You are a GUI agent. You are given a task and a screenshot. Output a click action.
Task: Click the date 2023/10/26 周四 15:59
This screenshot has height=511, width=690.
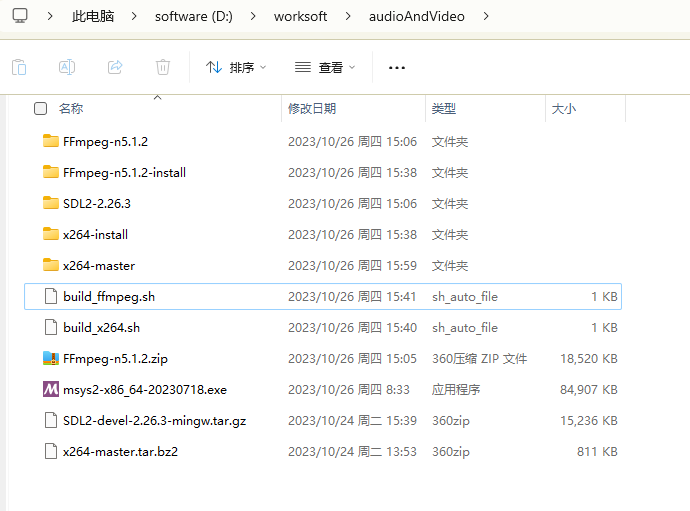pos(352,266)
